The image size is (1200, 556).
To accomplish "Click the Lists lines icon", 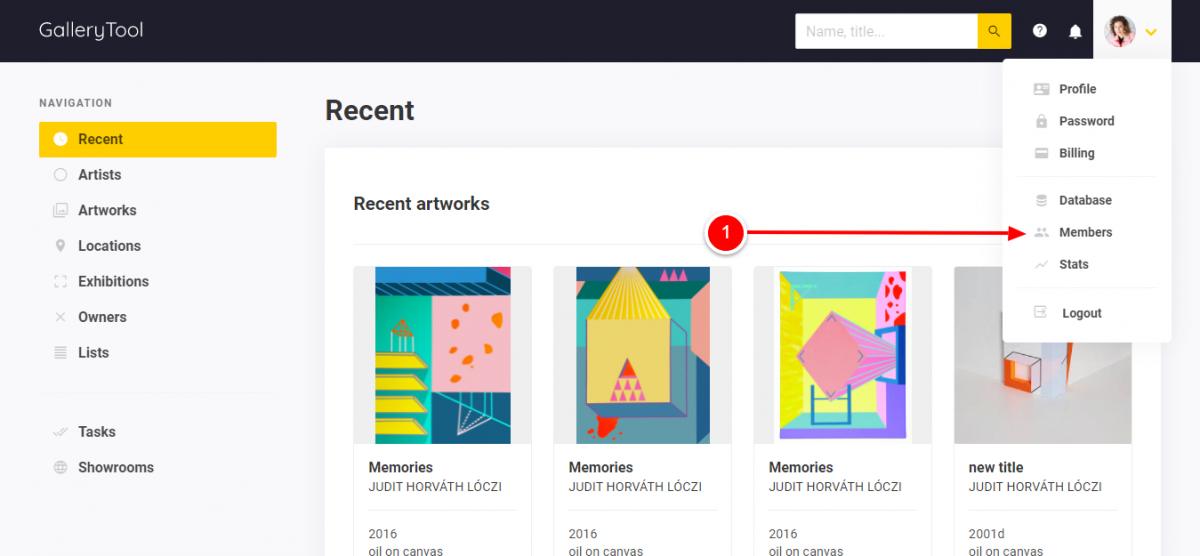I will 60,353.
